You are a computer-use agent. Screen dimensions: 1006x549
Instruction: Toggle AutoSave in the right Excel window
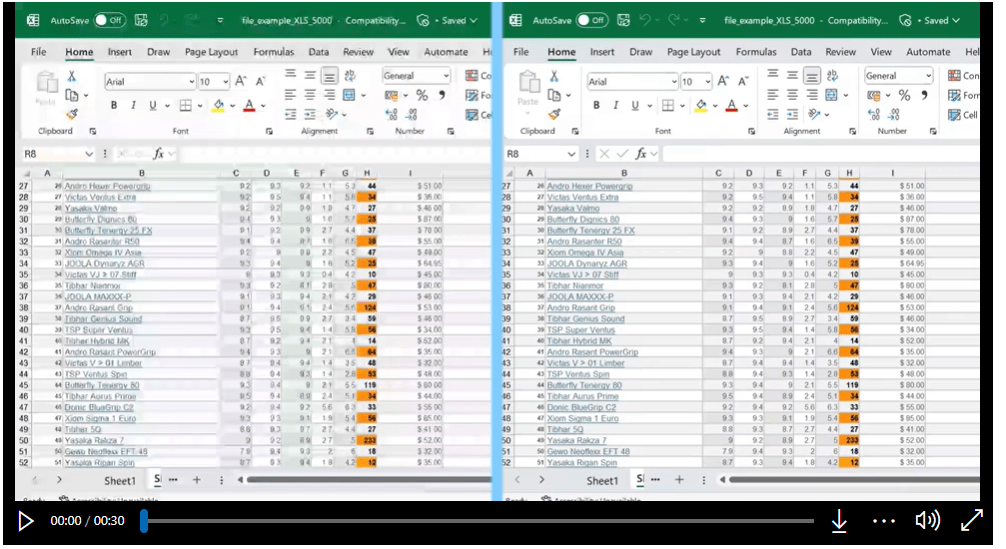591,20
